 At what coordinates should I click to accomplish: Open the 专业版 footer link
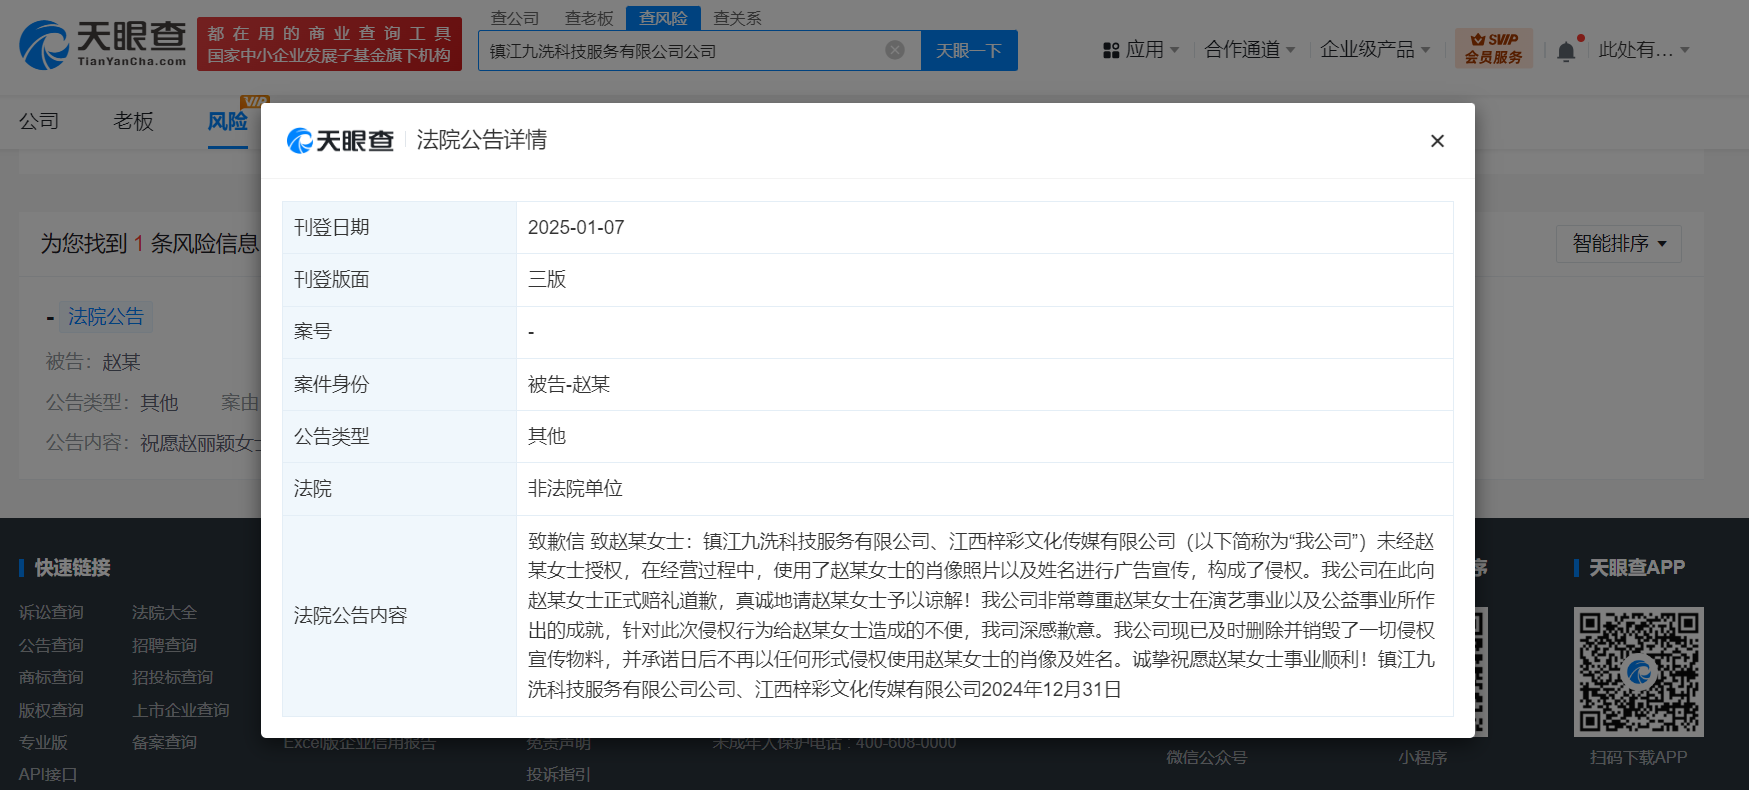(43, 742)
